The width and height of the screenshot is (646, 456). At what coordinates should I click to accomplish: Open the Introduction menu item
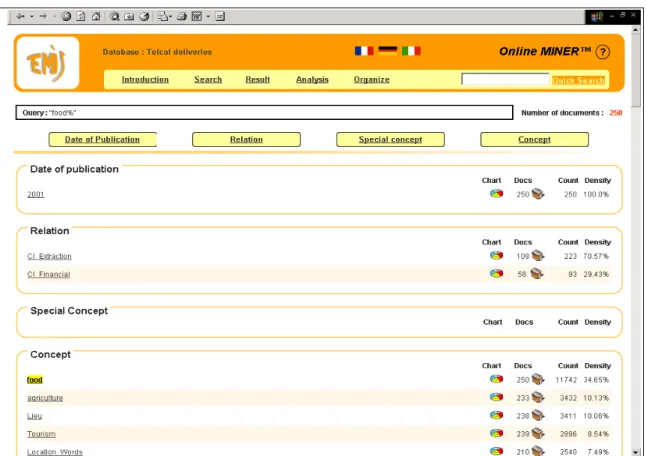click(145, 80)
